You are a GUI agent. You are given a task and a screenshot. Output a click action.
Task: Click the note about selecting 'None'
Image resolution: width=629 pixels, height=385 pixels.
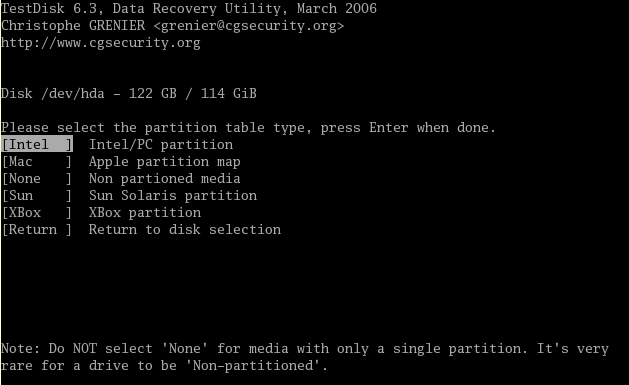(x=305, y=349)
